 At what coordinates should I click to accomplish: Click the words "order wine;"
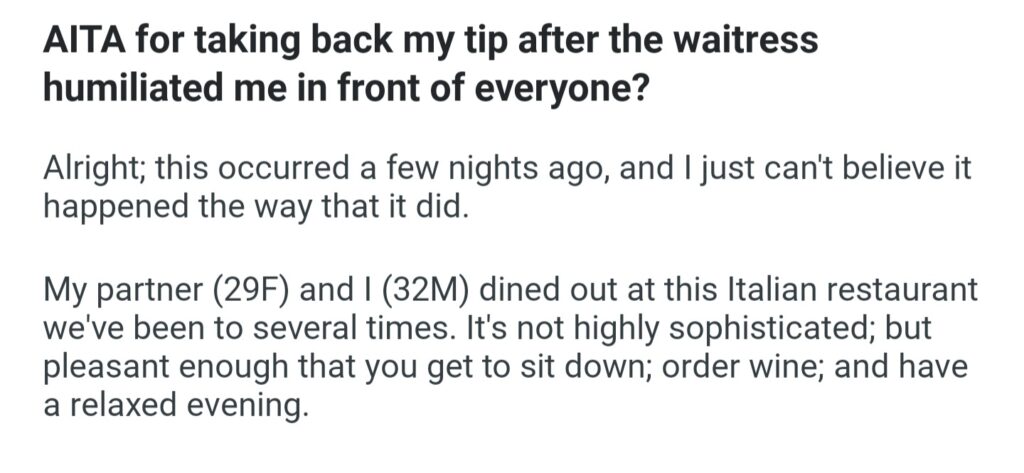[733, 368]
